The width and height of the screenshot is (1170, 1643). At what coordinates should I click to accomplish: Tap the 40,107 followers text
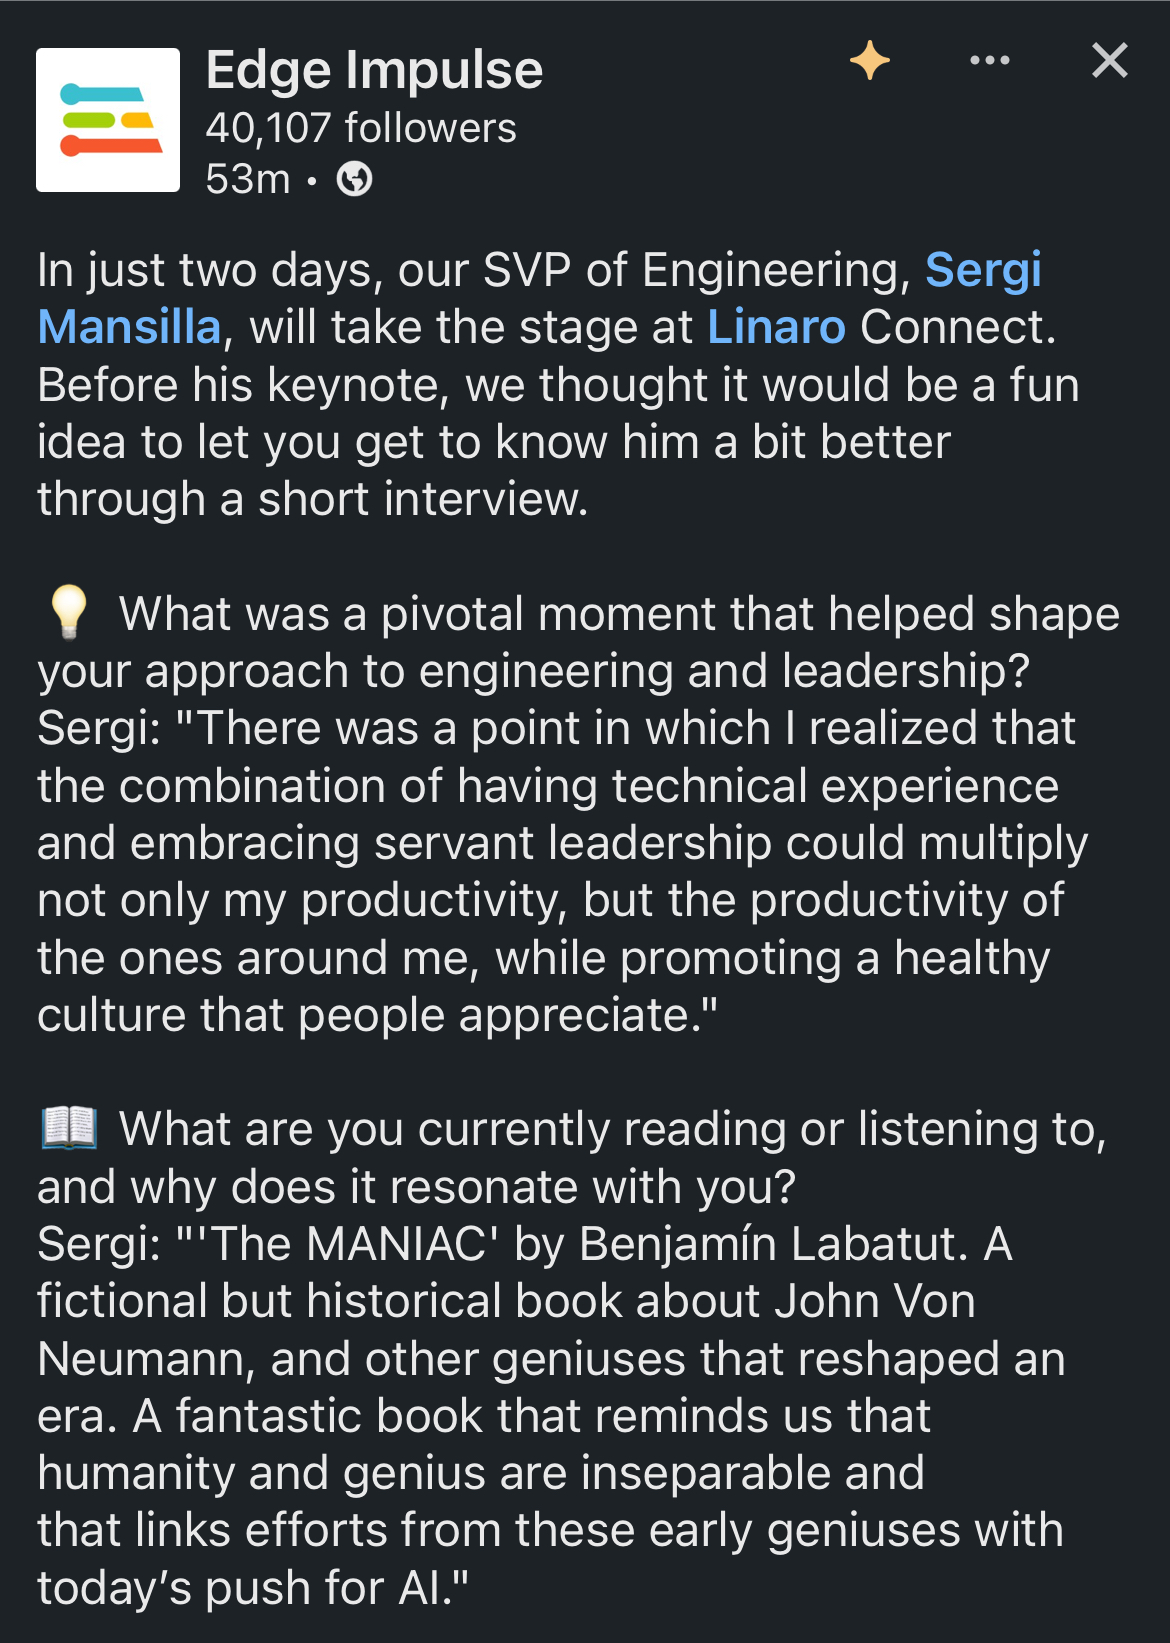(x=361, y=128)
